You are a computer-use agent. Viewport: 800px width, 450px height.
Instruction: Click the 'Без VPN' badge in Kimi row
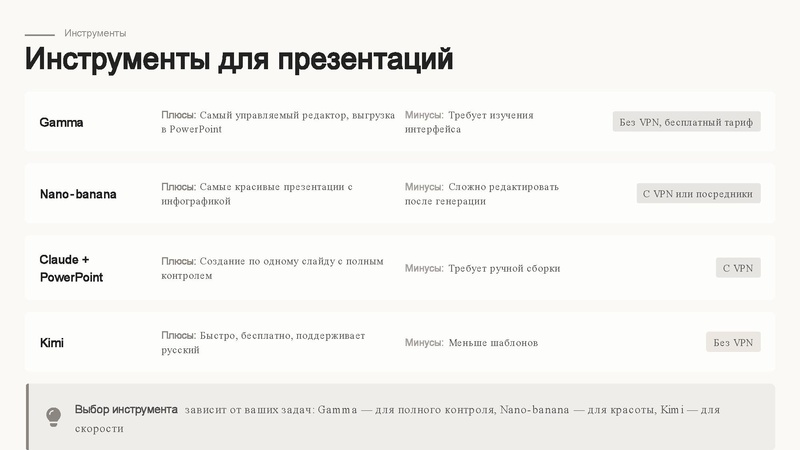[x=733, y=342]
